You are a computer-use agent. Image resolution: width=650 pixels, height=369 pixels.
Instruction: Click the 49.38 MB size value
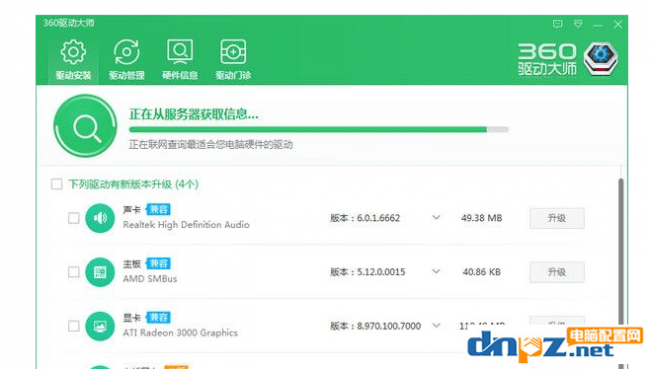pyautogui.click(x=481, y=218)
